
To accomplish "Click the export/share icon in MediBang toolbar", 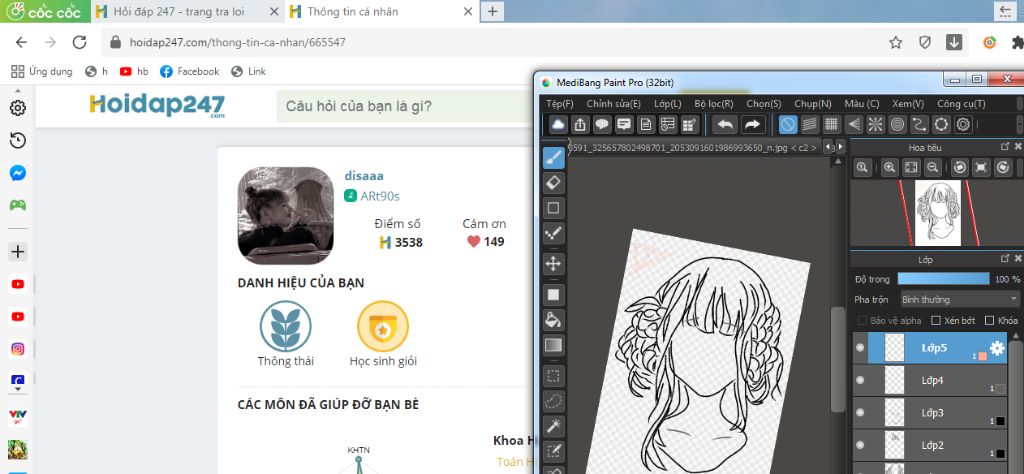I will (580, 124).
